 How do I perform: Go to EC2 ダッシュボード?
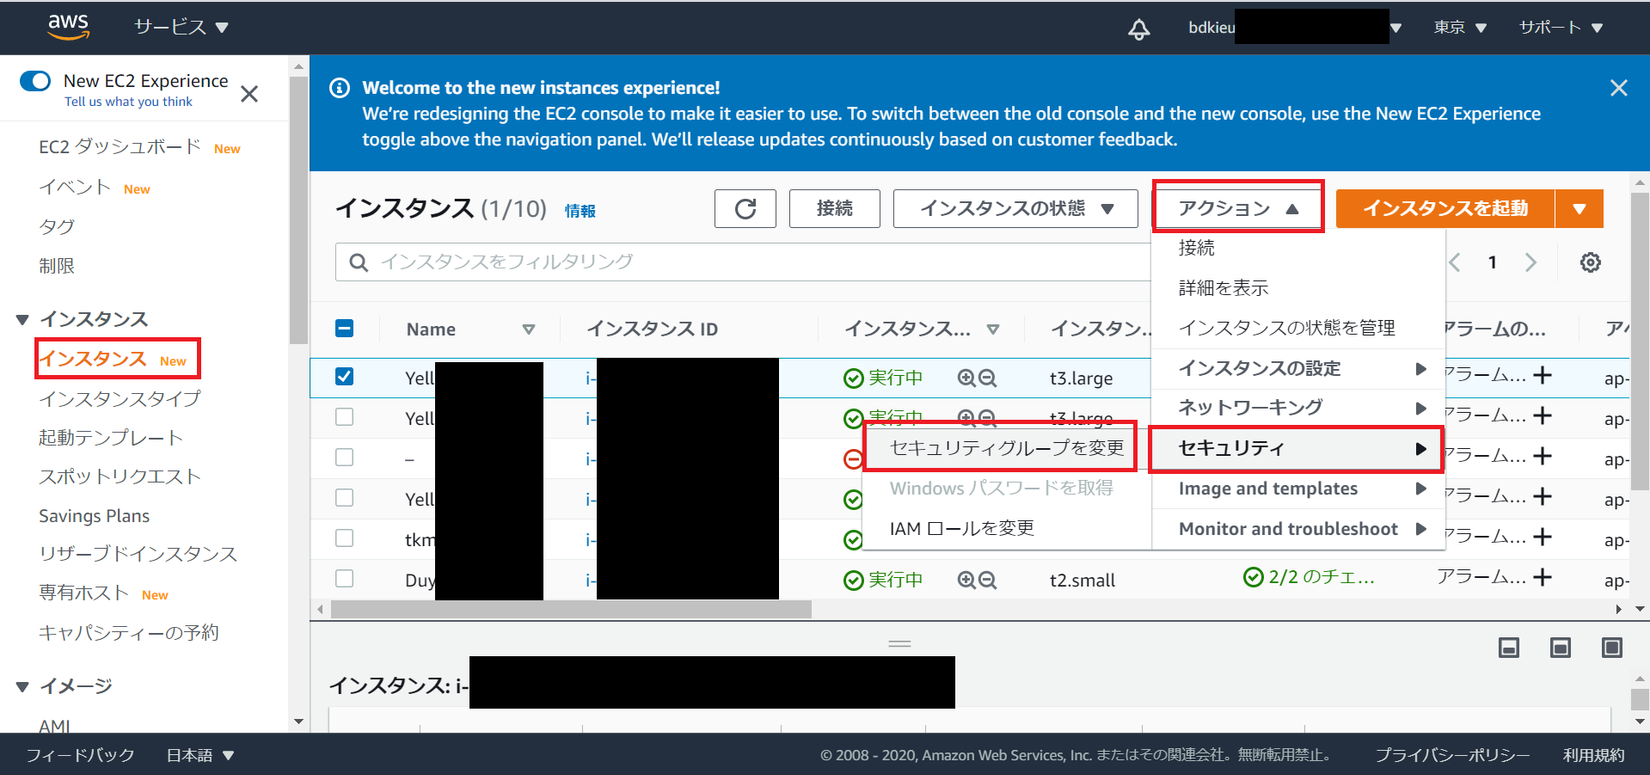tap(120, 147)
